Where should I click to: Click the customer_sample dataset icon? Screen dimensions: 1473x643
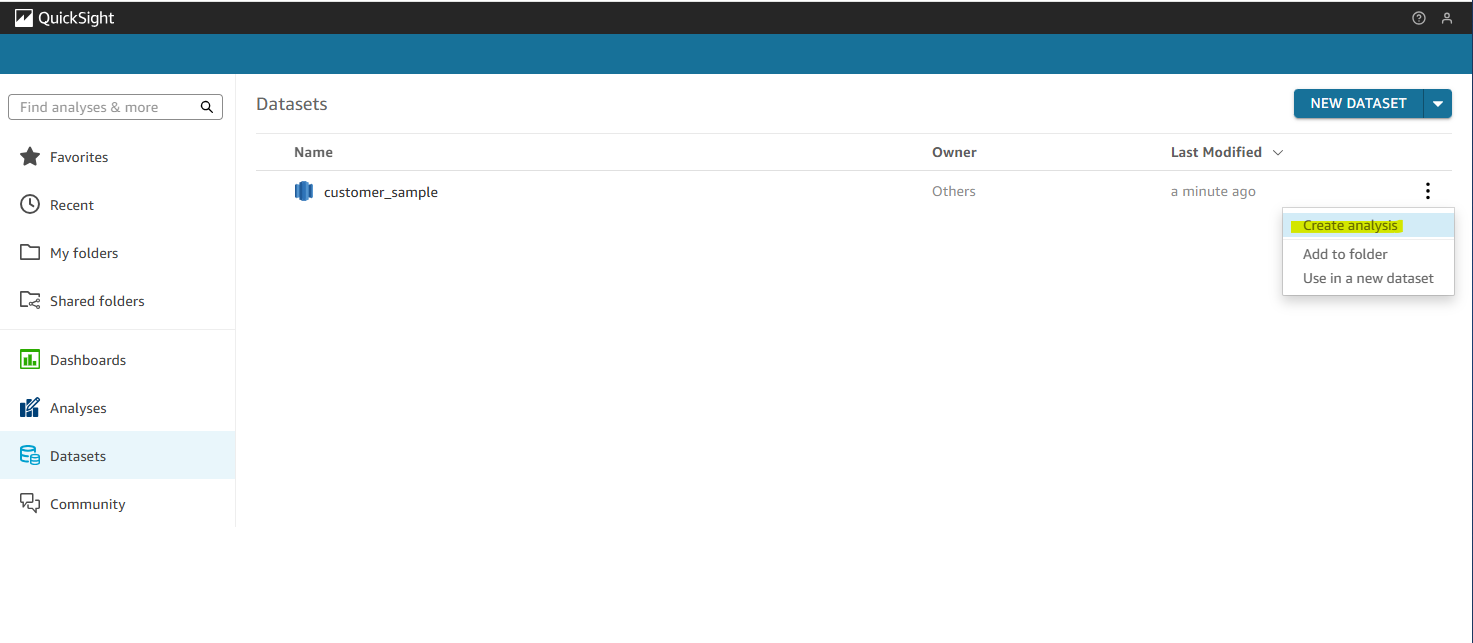point(304,191)
